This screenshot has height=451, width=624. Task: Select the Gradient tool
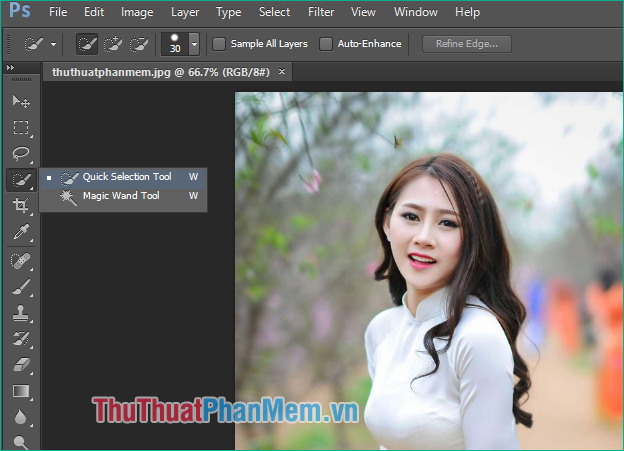click(21, 391)
